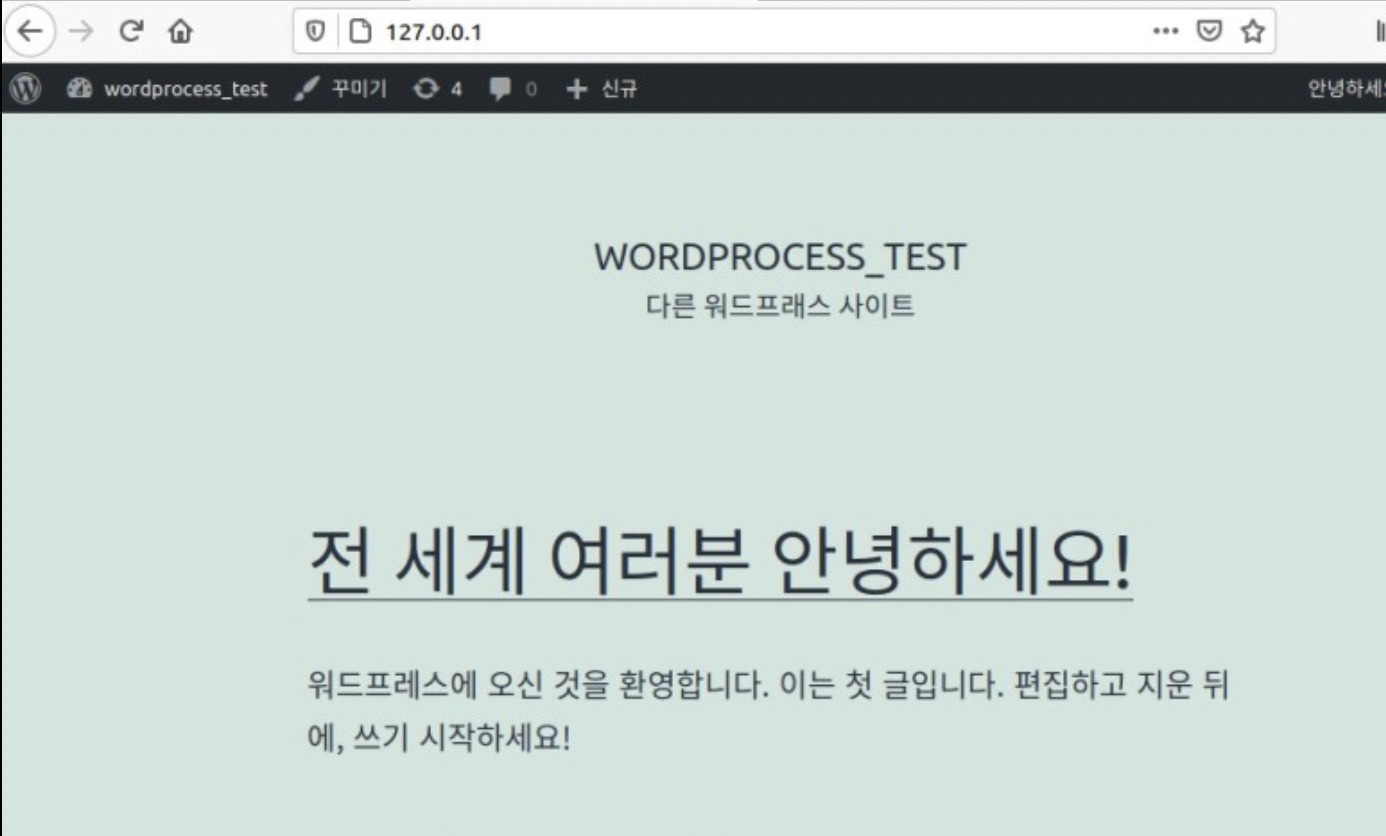Click the page info icon in address bar
1386x836 pixels.
(361, 32)
